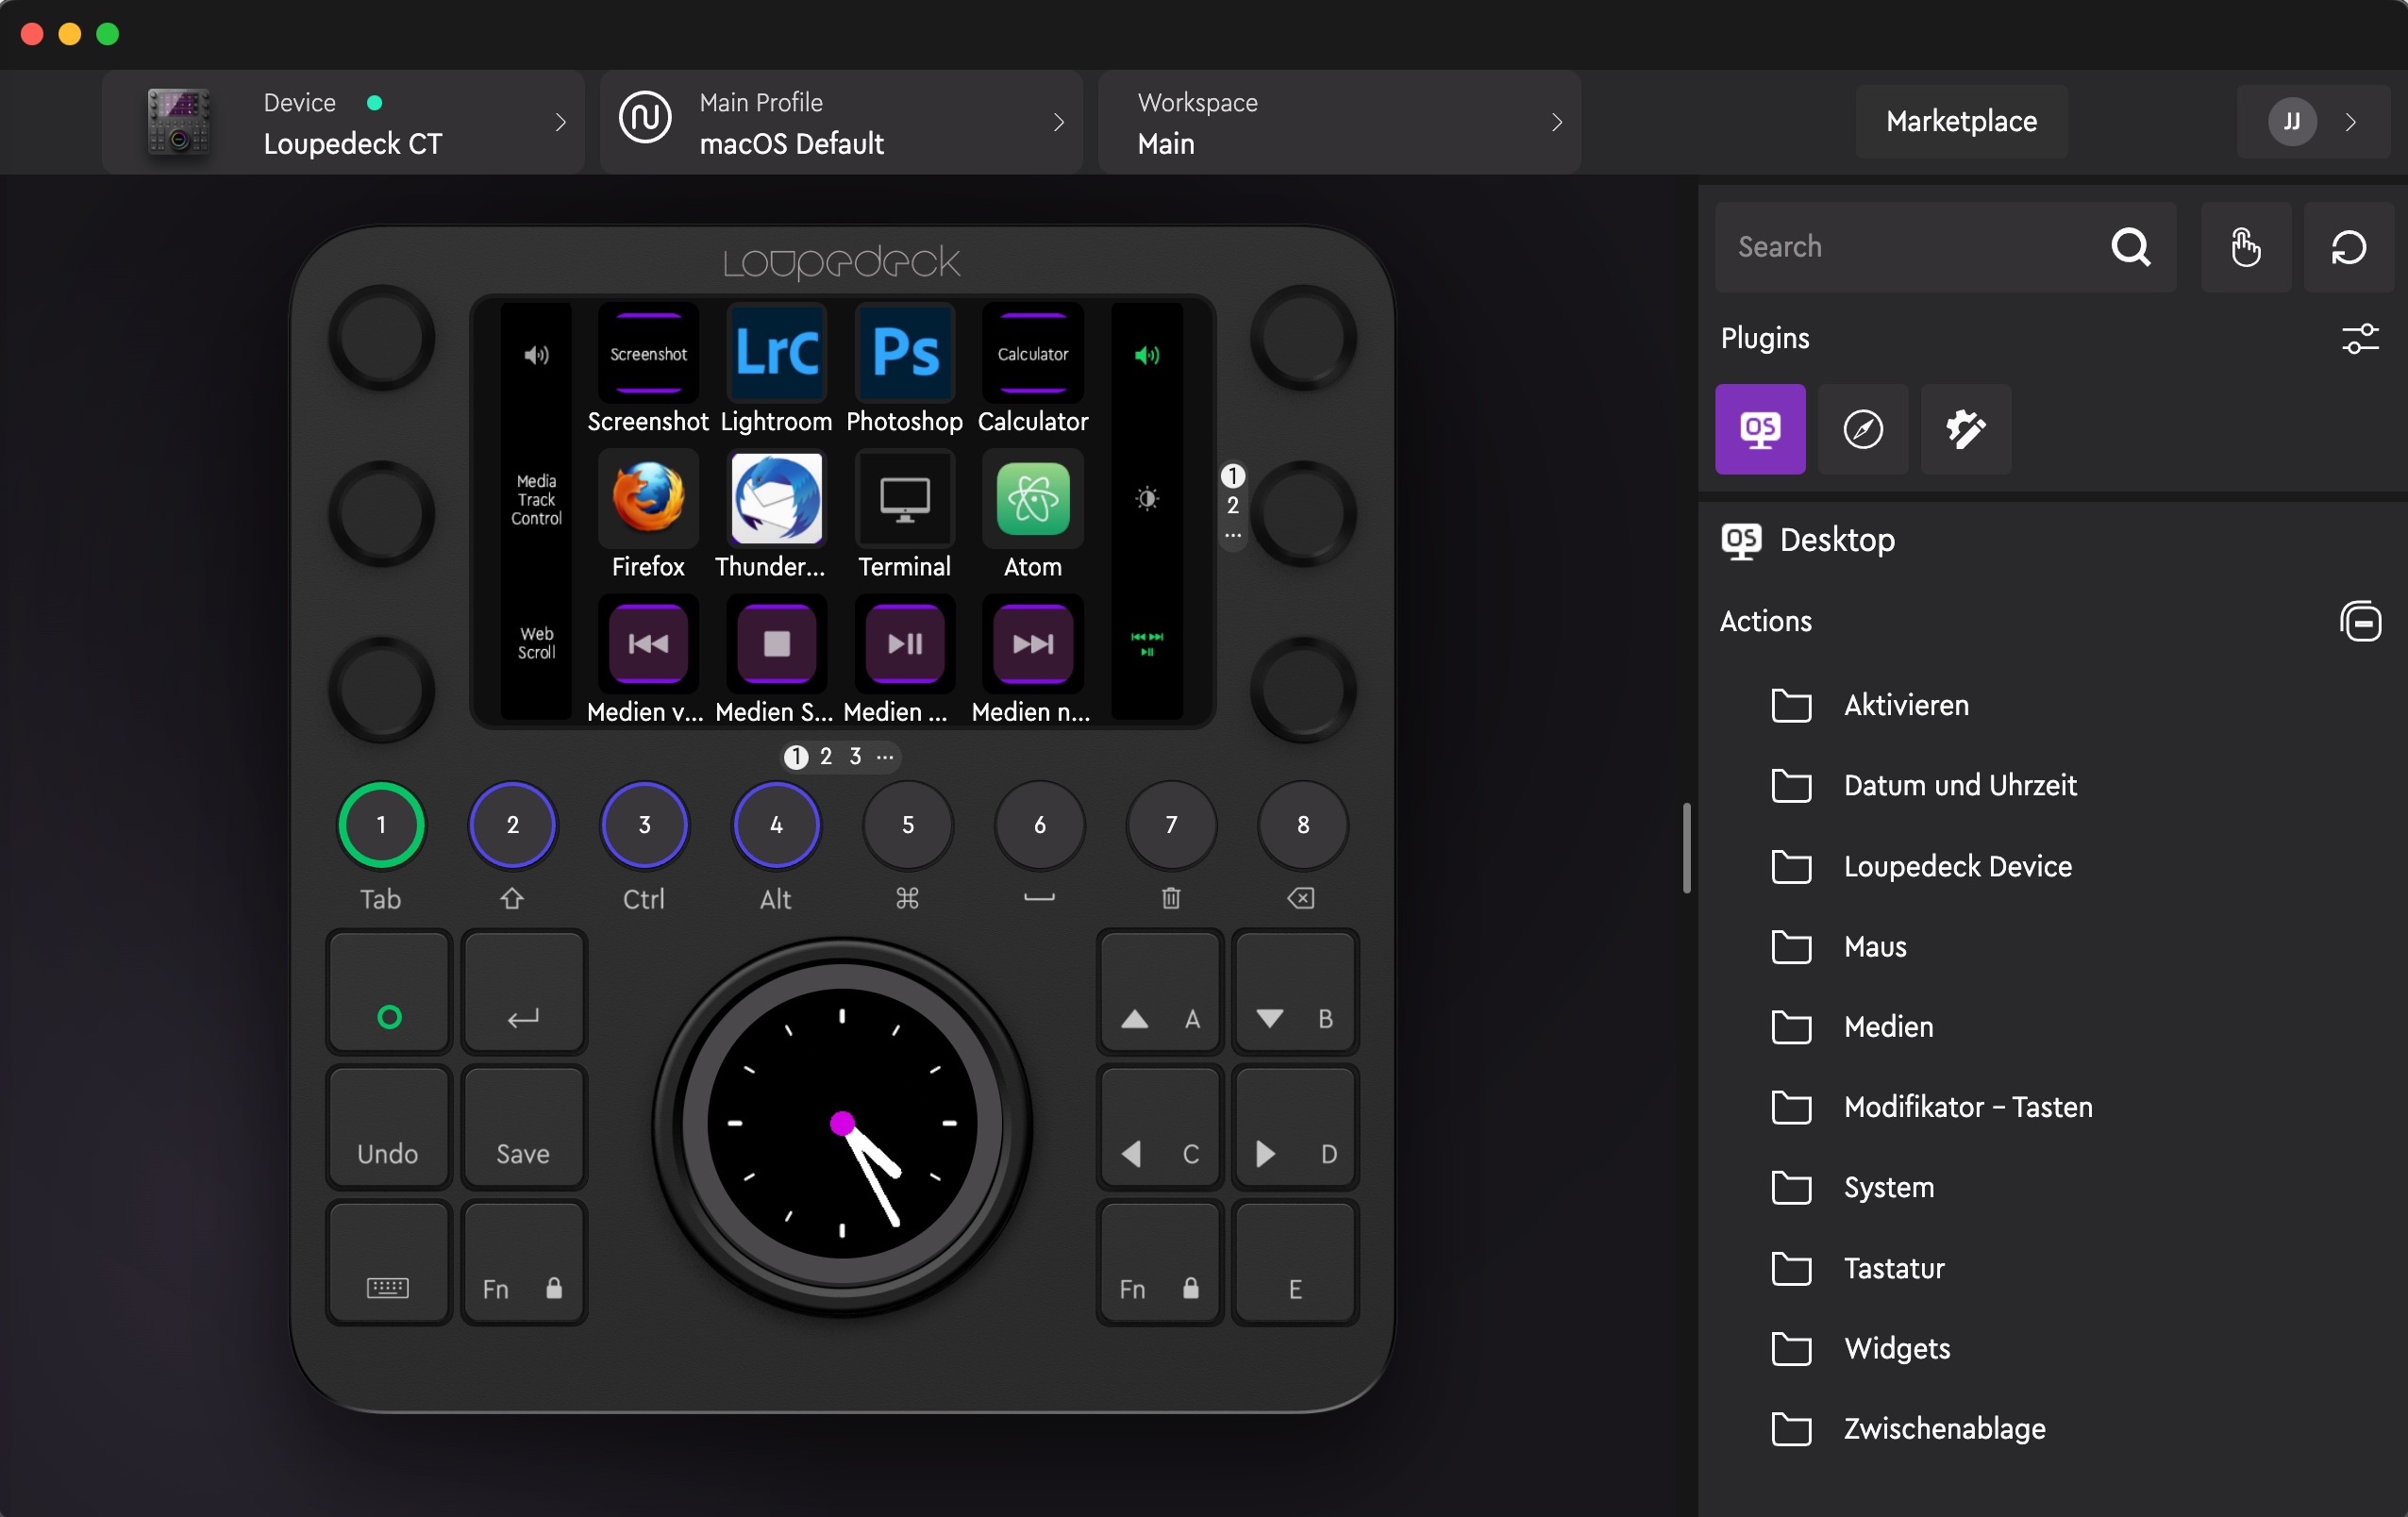
Task: Click the search magnifier icon
Action: [2130, 247]
